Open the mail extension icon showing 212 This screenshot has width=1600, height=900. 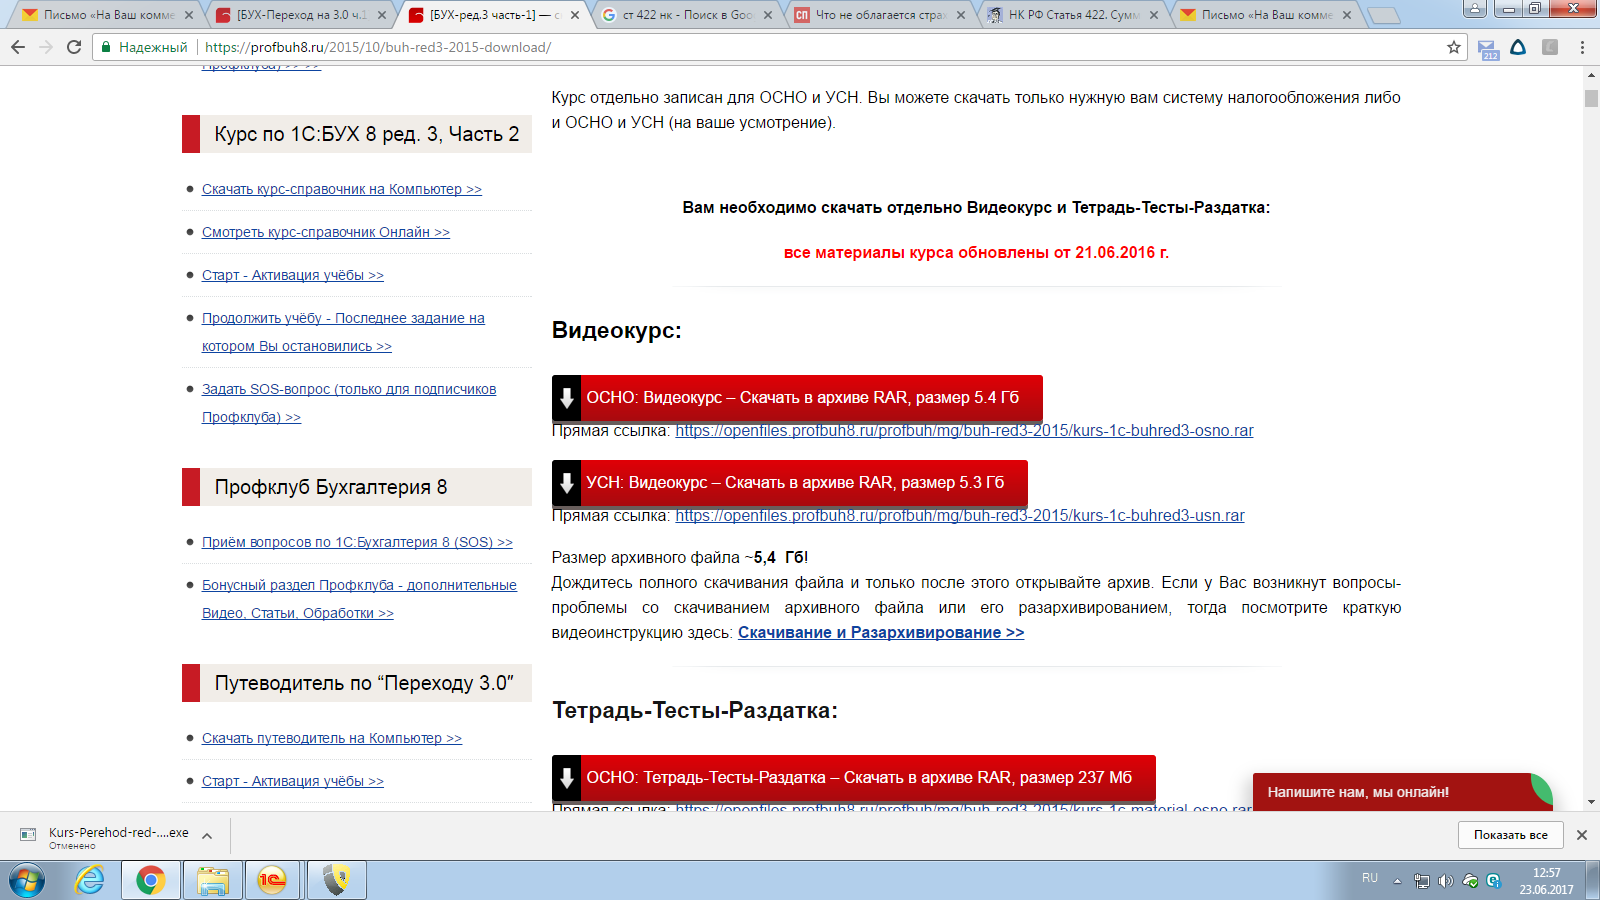click(1488, 48)
